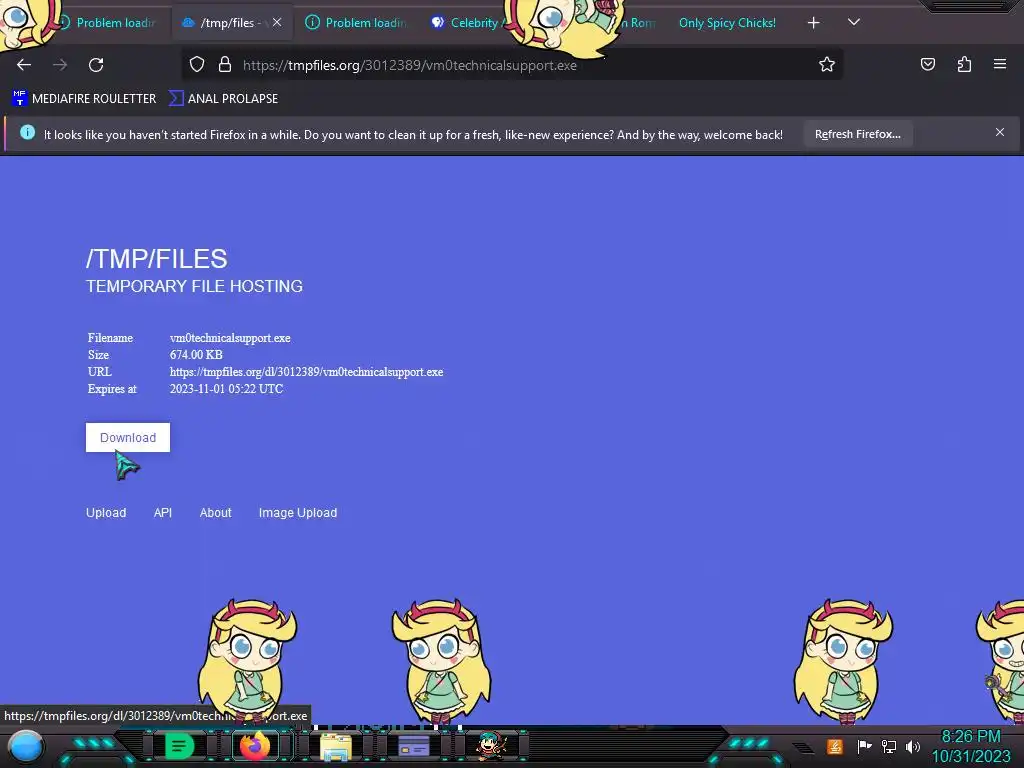Open Action Center flag tray icon

[x=864, y=746]
